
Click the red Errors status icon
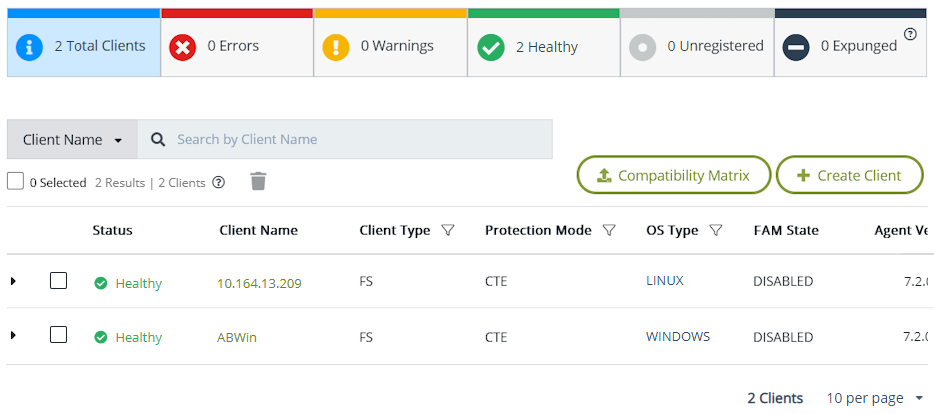(x=182, y=46)
